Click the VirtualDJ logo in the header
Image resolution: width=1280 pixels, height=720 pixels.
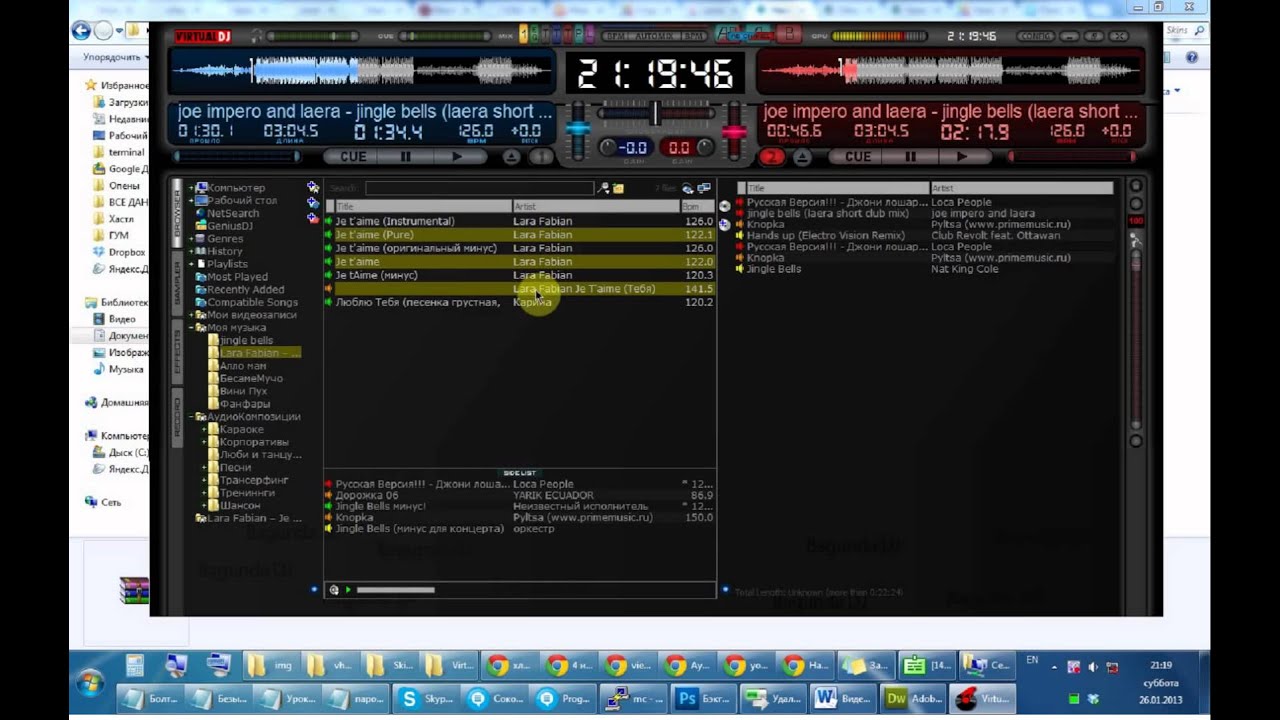[x=203, y=37]
